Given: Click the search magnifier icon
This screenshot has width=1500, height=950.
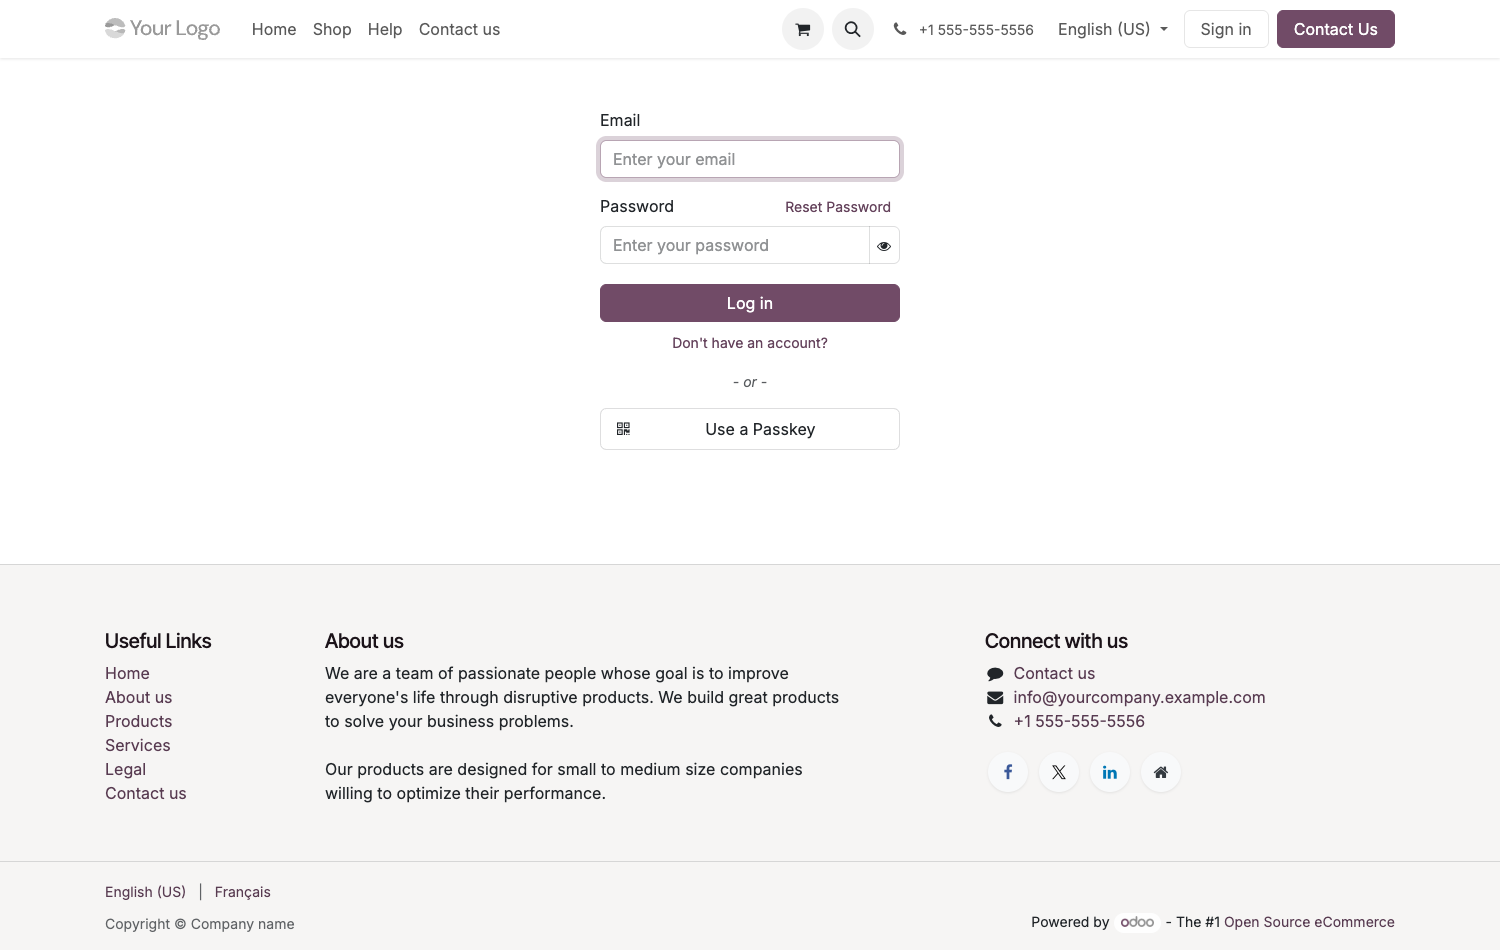Looking at the screenshot, I should pos(853,29).
